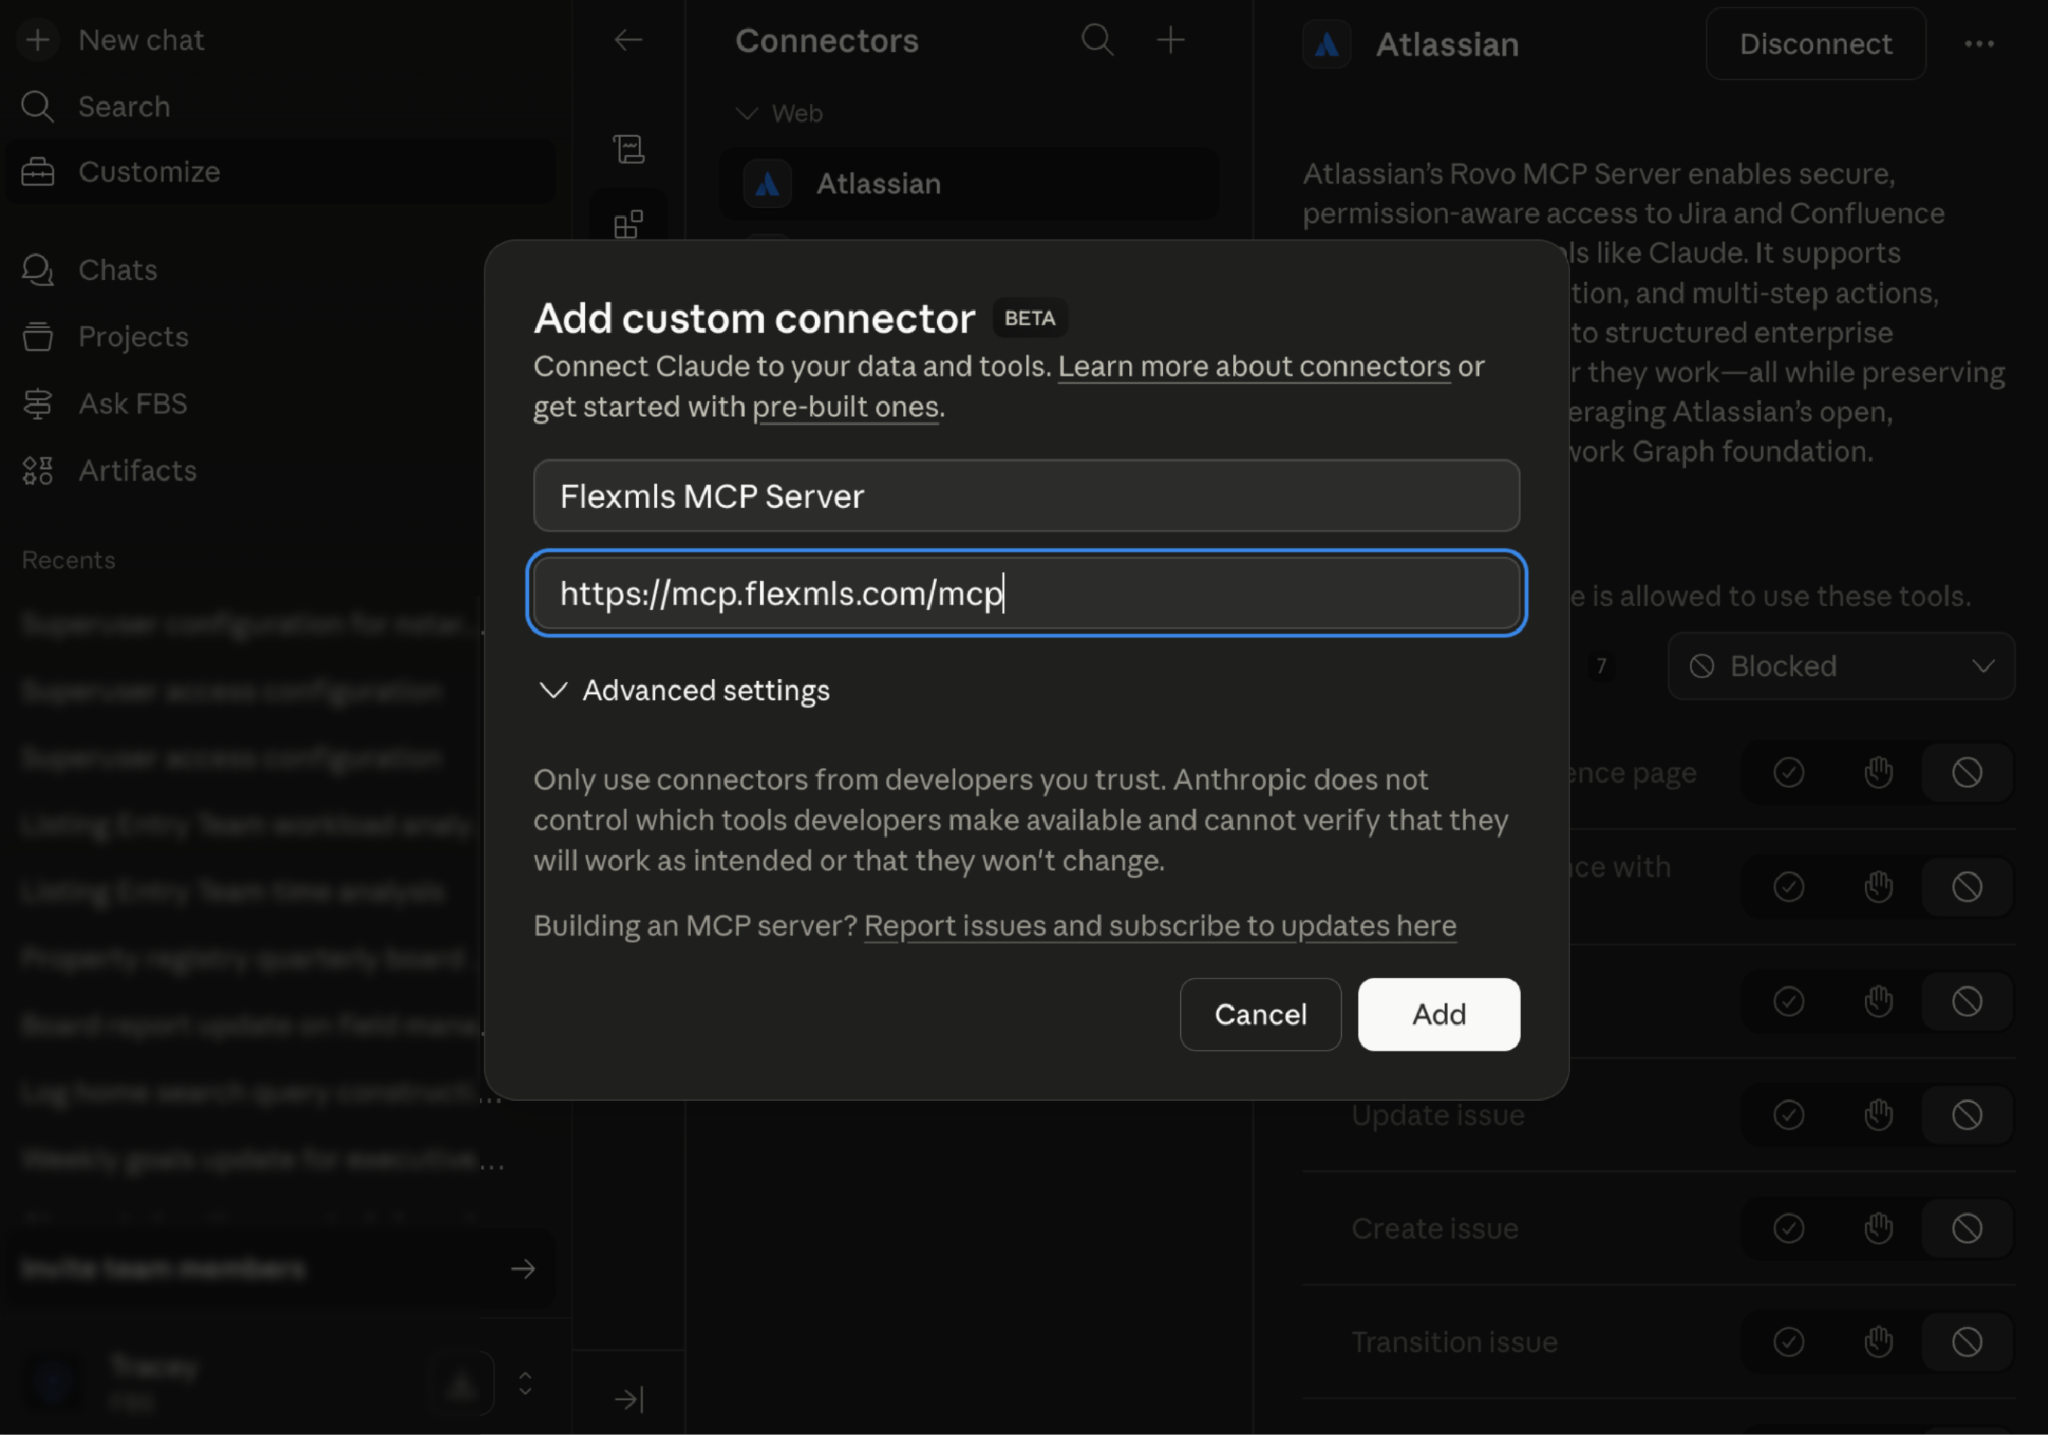2048x1435 pixels.
Task: Click the Atlassian logo in detail header
Action: [x=1326, y=45]
